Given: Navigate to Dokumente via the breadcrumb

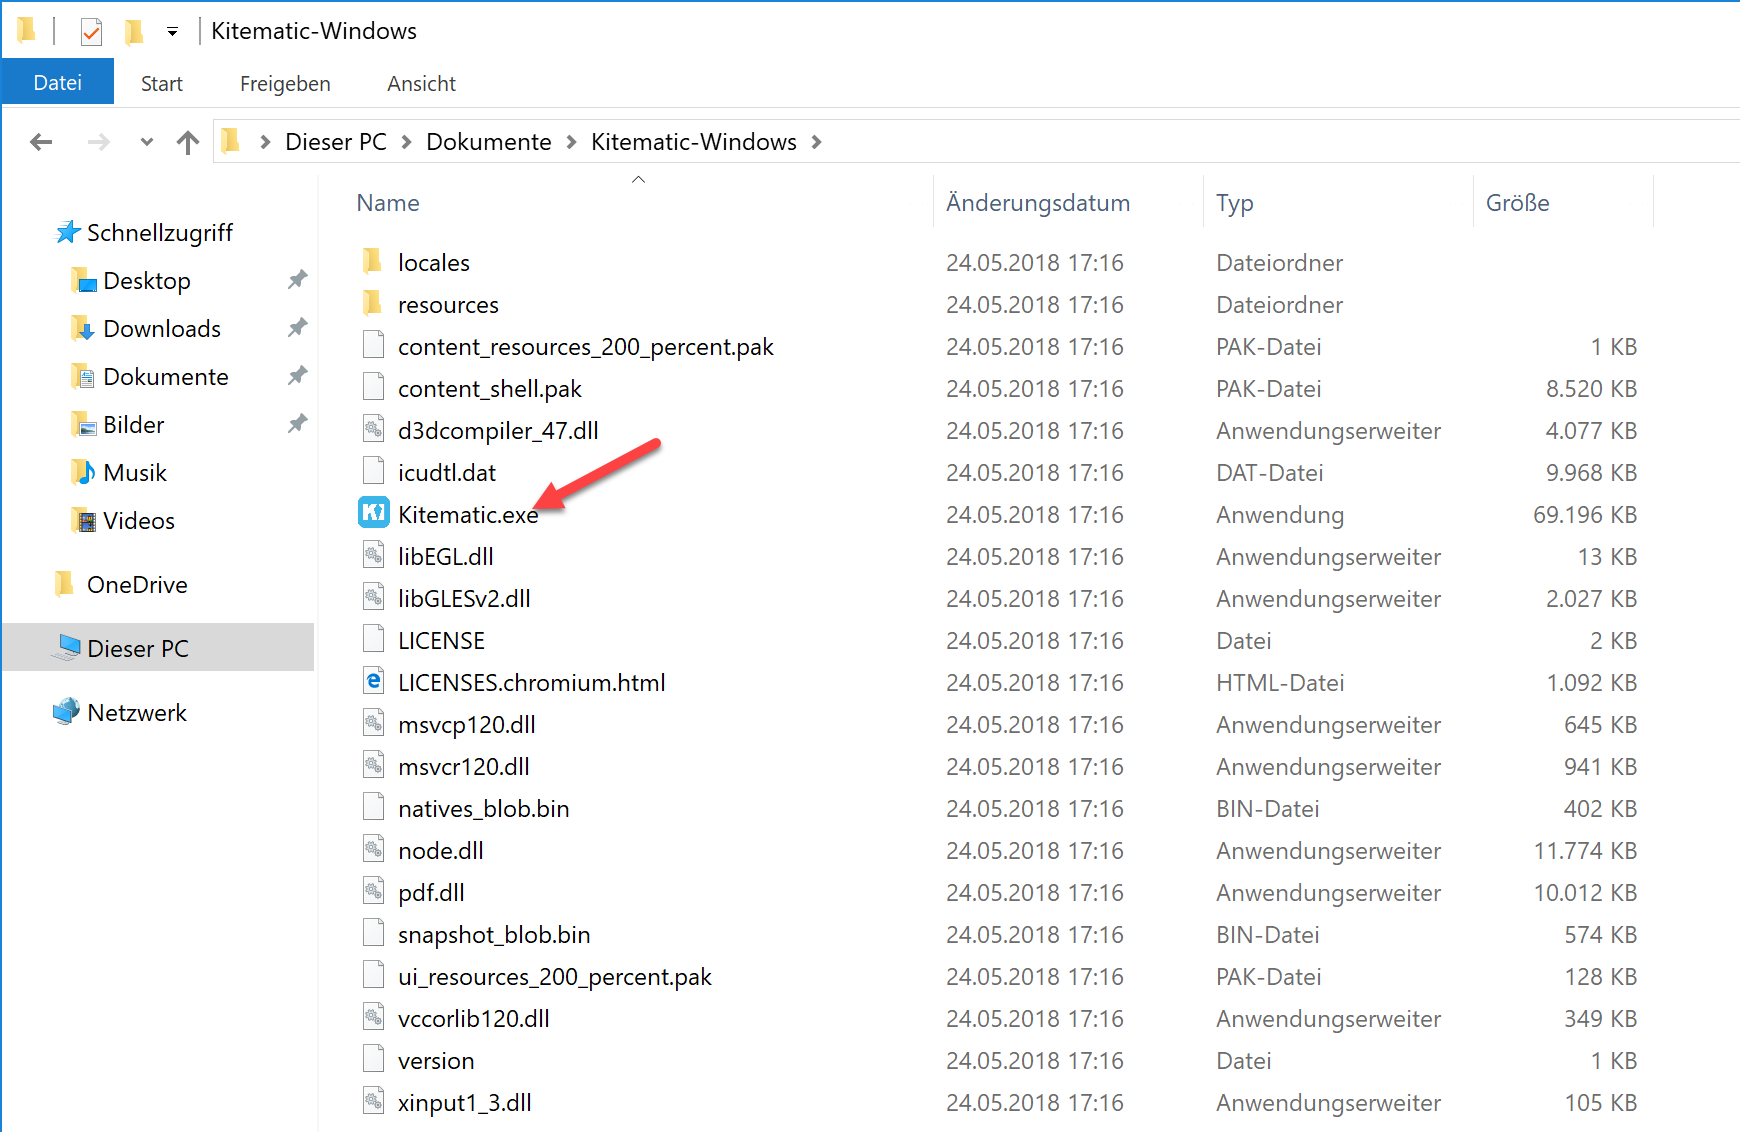Looking at the screenshot, I should (x=489, y=141).
